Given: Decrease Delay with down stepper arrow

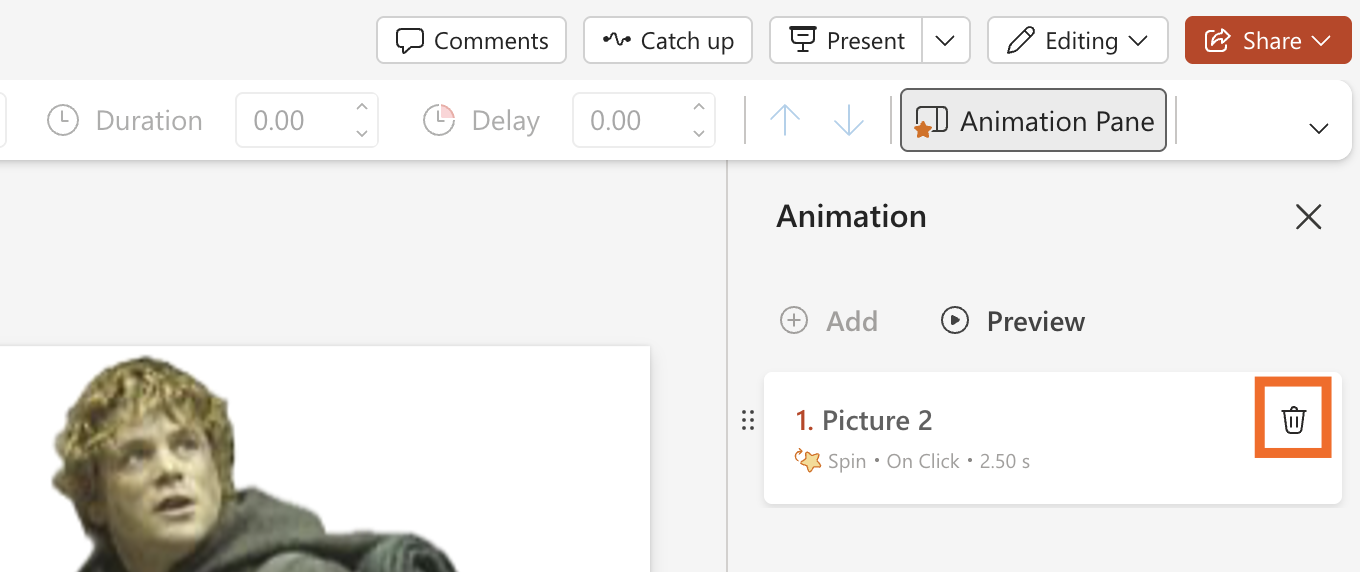Looking at the screenshot, I should coord(699,134).
